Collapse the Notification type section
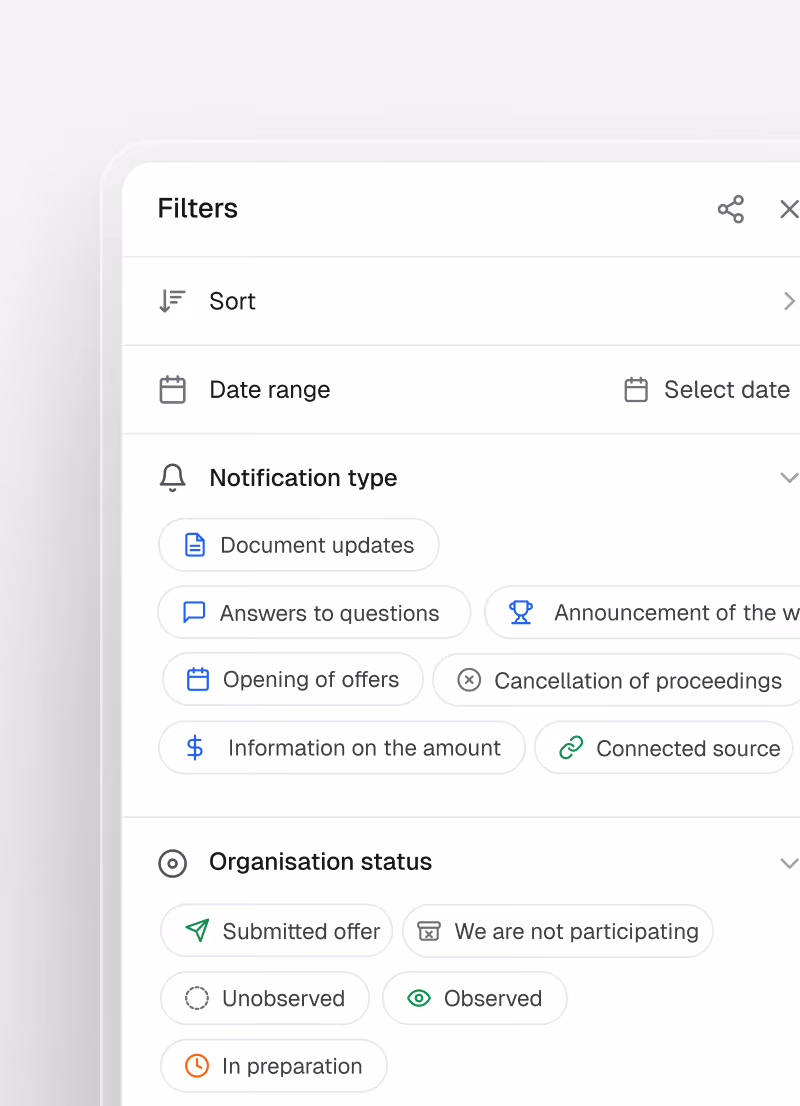800x1106 pixels. pos(789,478)
